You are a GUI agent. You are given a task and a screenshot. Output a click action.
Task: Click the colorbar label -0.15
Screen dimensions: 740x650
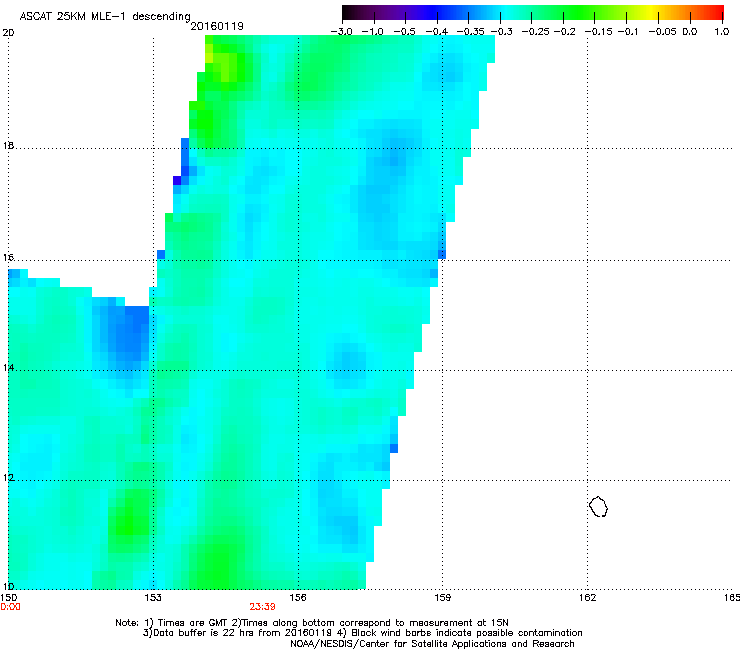598,32
